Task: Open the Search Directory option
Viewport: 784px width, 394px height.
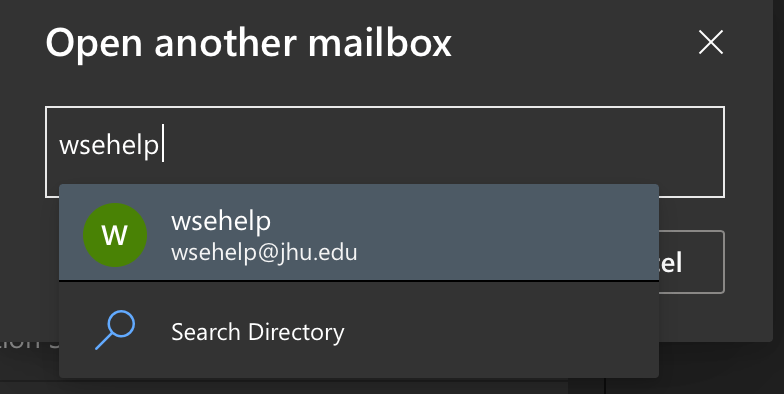Action: coord(358,330)
